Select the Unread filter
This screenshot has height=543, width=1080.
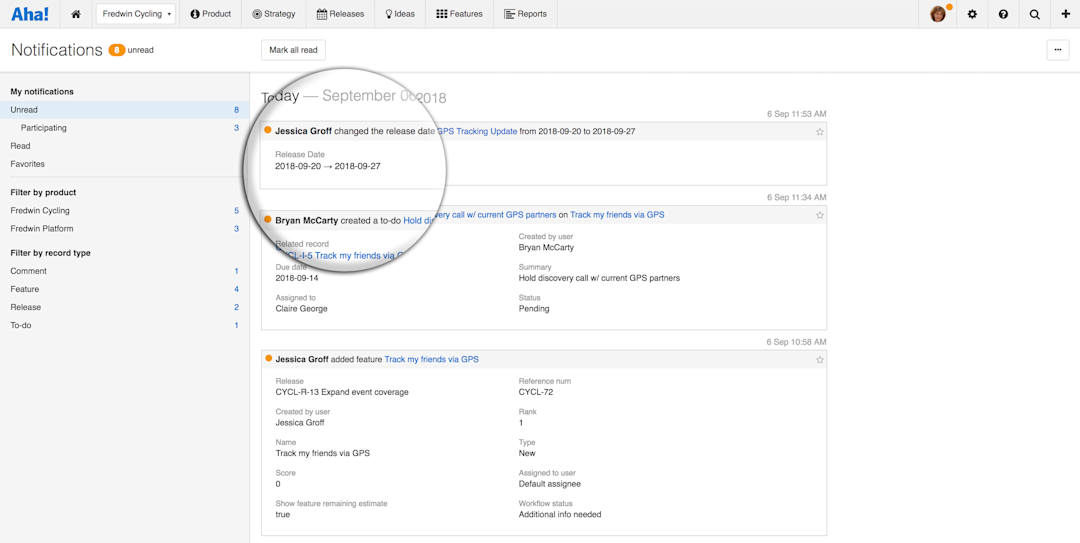125,110
